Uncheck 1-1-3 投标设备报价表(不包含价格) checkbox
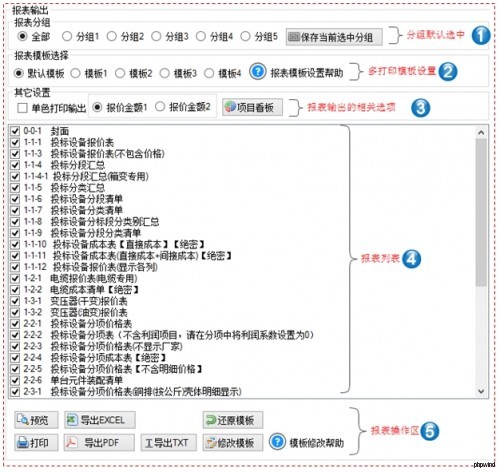 15,154
